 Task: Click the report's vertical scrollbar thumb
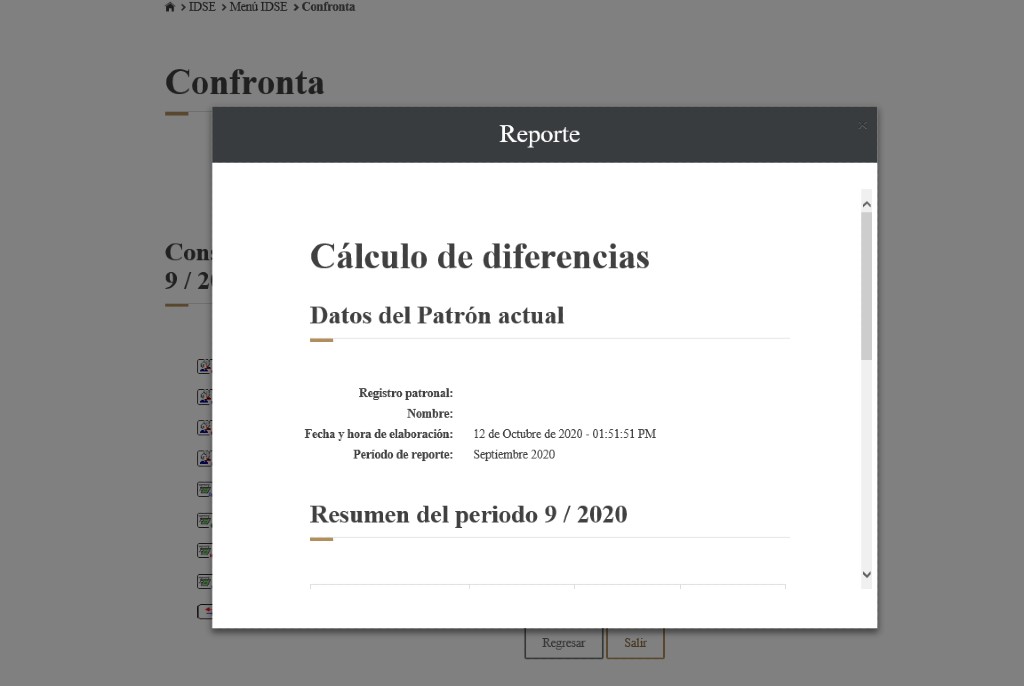pos(866,285)
